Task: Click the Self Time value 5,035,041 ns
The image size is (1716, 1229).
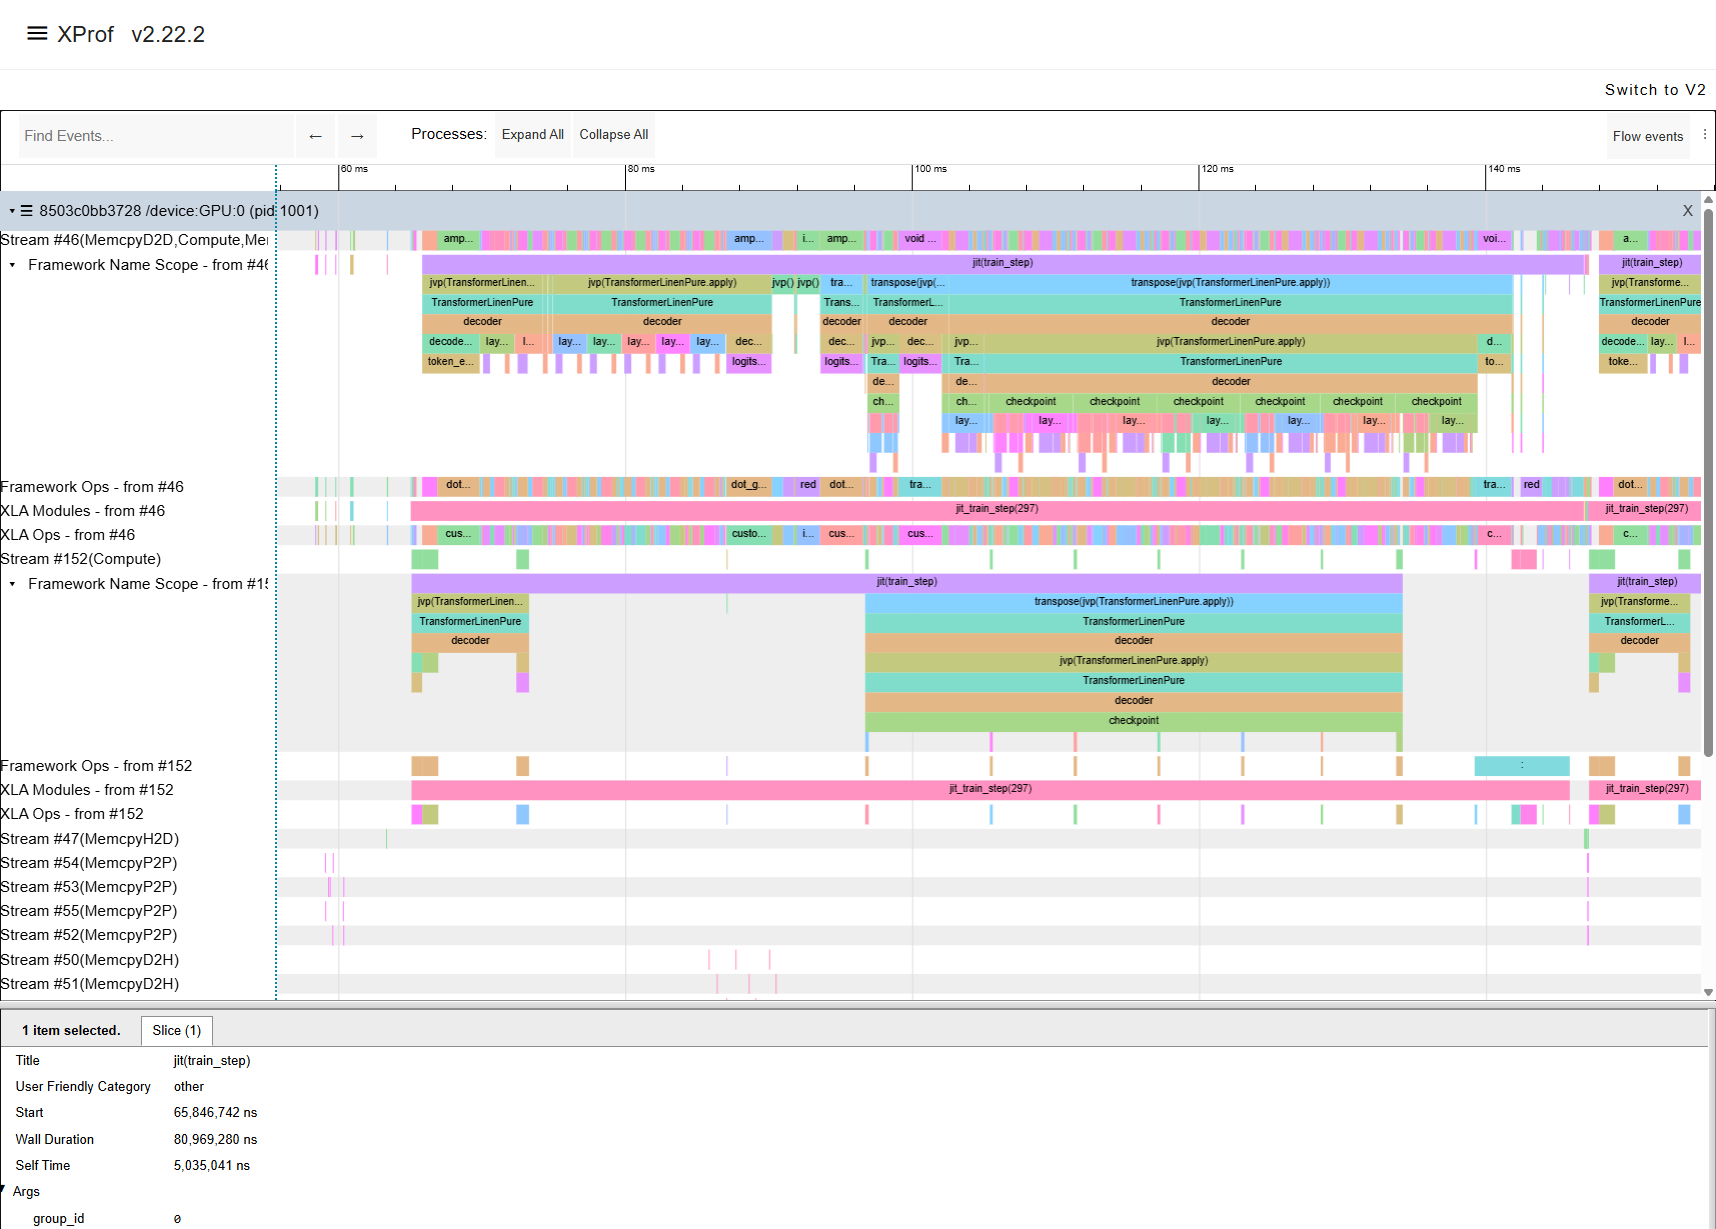Action: click(212, 1166)
